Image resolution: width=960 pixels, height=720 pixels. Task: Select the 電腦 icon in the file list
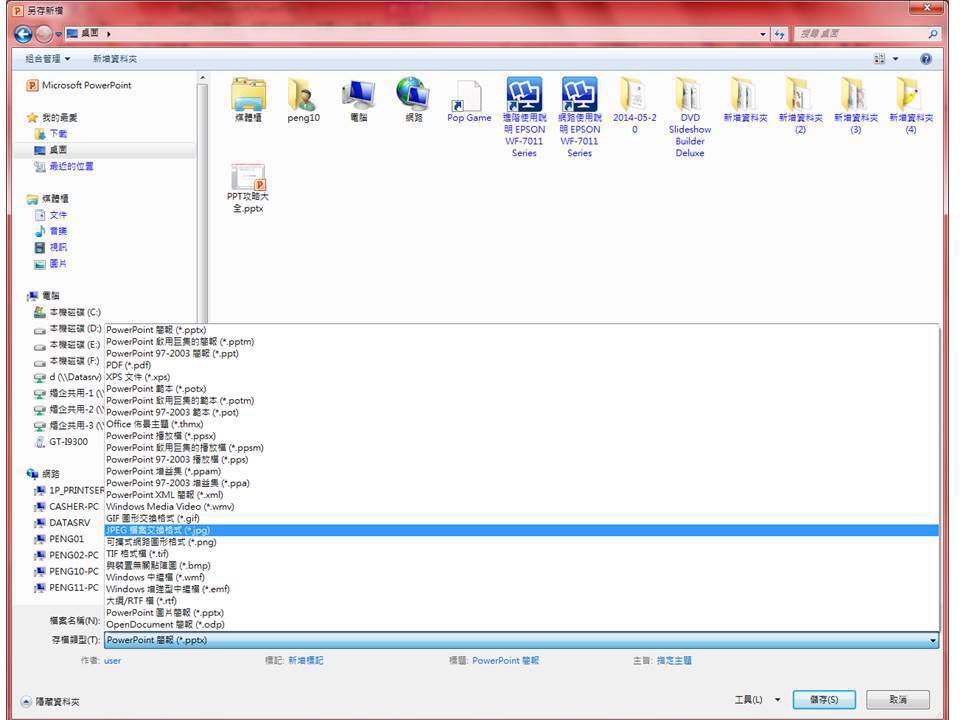359,99
